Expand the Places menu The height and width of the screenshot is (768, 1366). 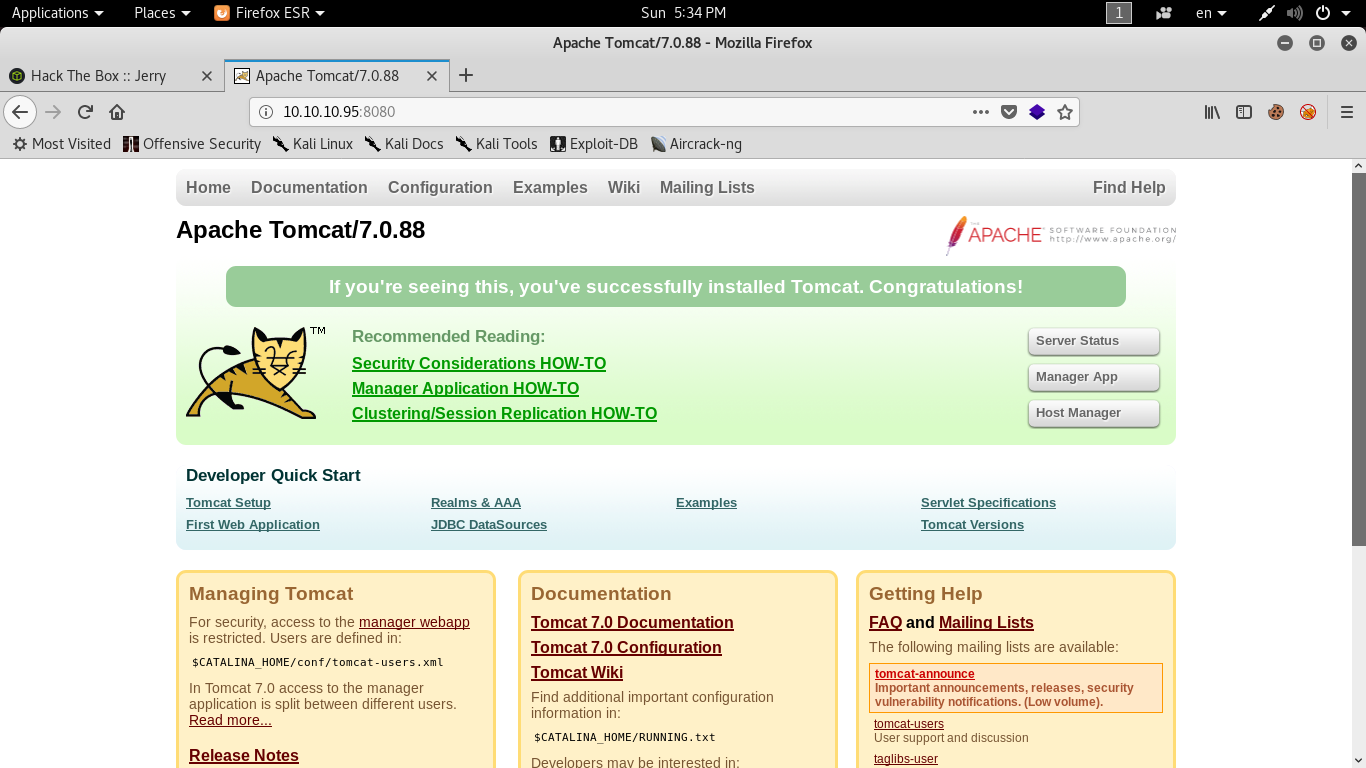point(162,13)
